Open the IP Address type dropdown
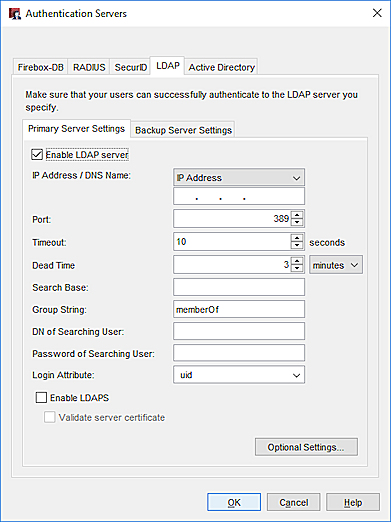Image resolution: width=391 pixels, height=522 pixels. click(239, 177)
